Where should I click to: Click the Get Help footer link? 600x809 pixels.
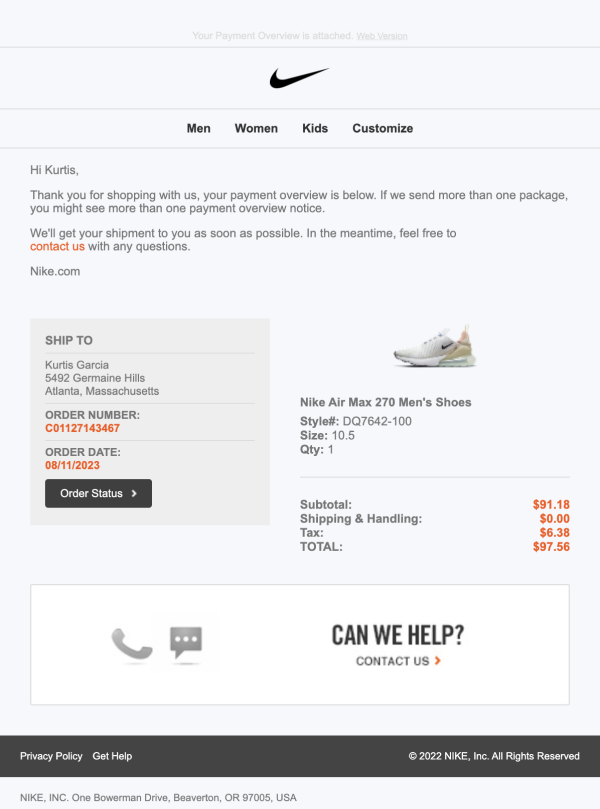112,756
